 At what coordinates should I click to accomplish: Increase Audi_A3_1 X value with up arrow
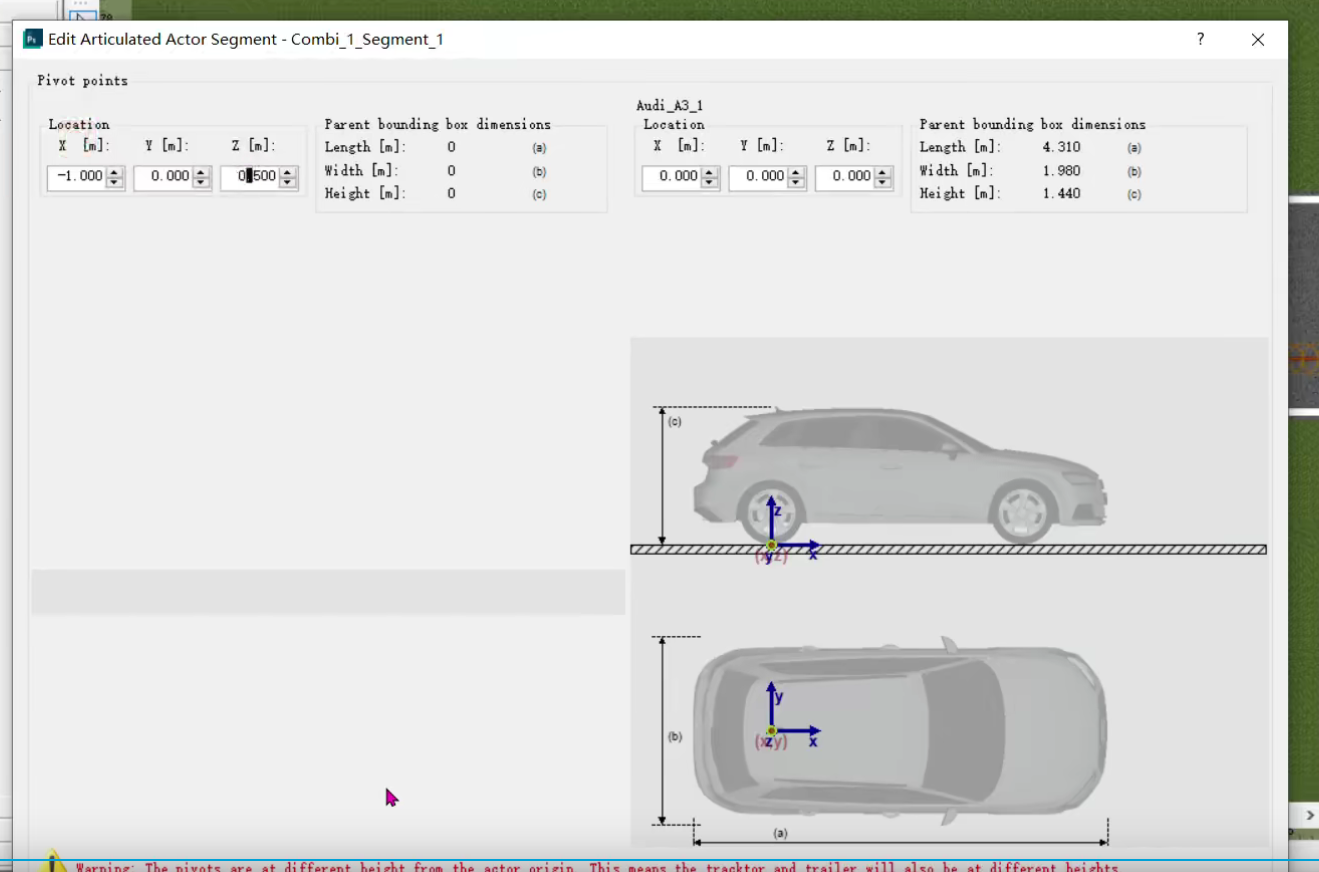tap(710, 172)
